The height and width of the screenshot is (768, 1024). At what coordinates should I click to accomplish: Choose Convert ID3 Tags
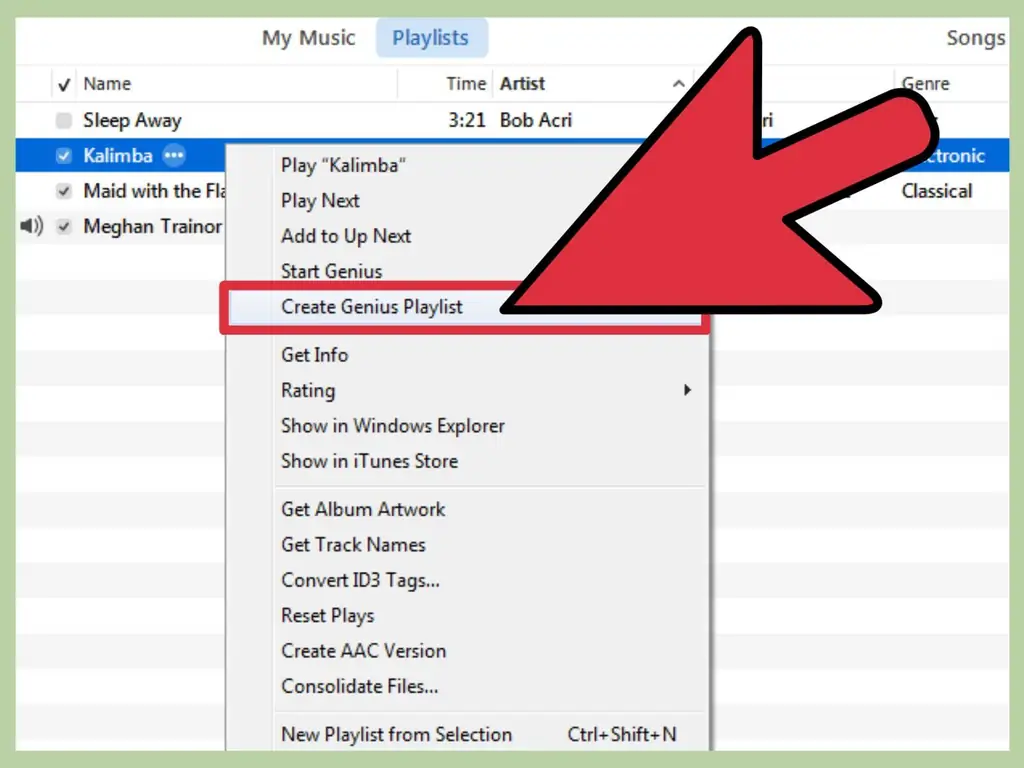point(359,580)
